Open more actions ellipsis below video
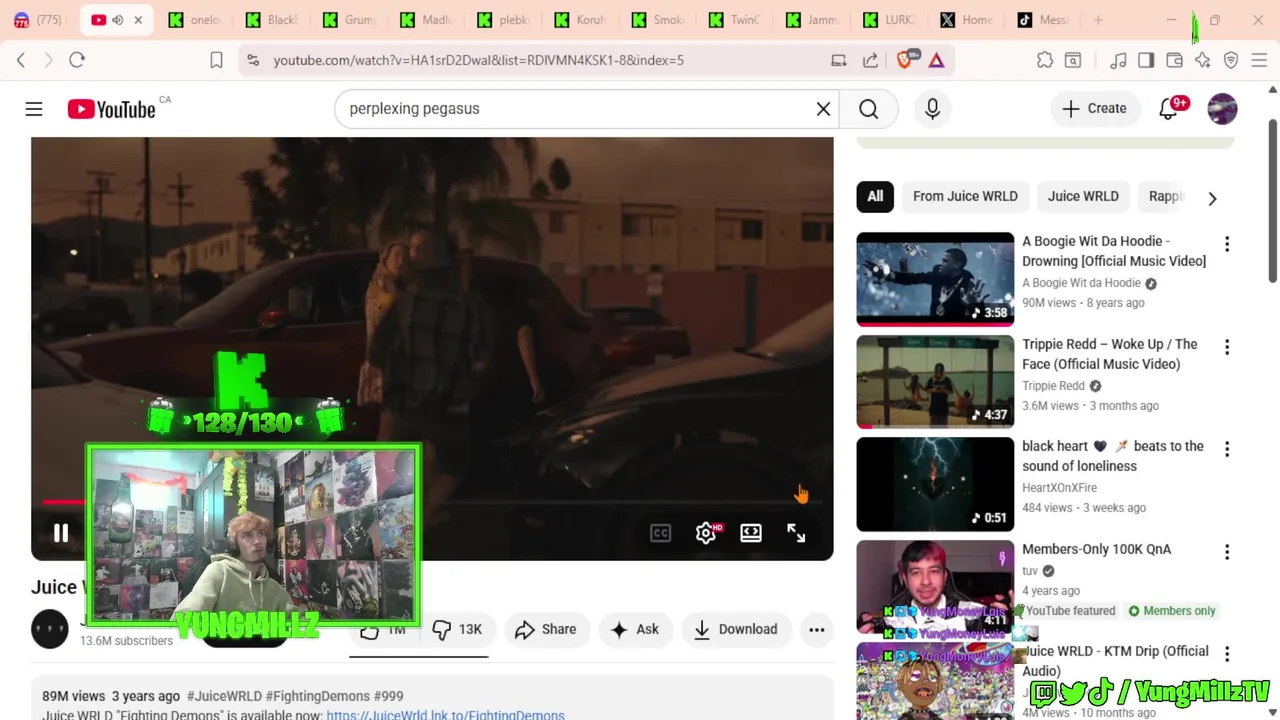The height and width of the screenshot is (720, 1280). click(x=817, y=629)
